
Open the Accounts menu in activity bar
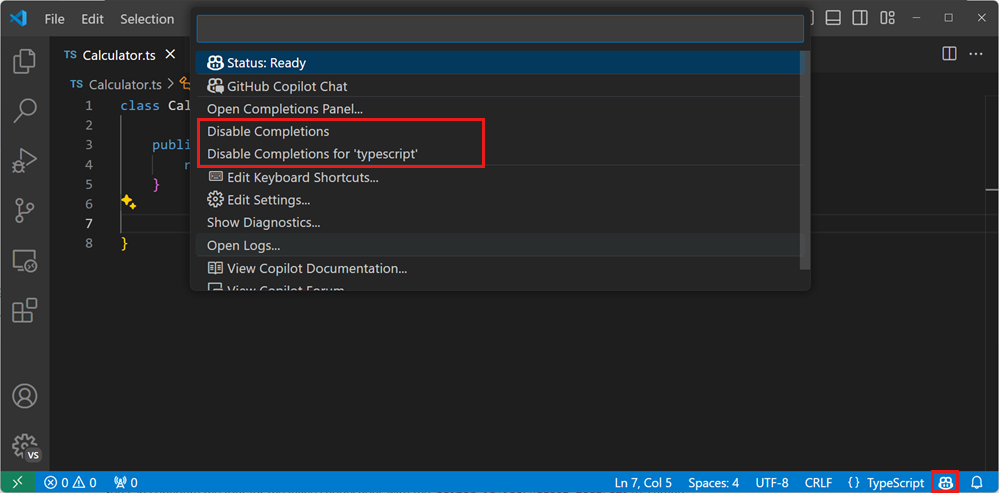(24, 397)
